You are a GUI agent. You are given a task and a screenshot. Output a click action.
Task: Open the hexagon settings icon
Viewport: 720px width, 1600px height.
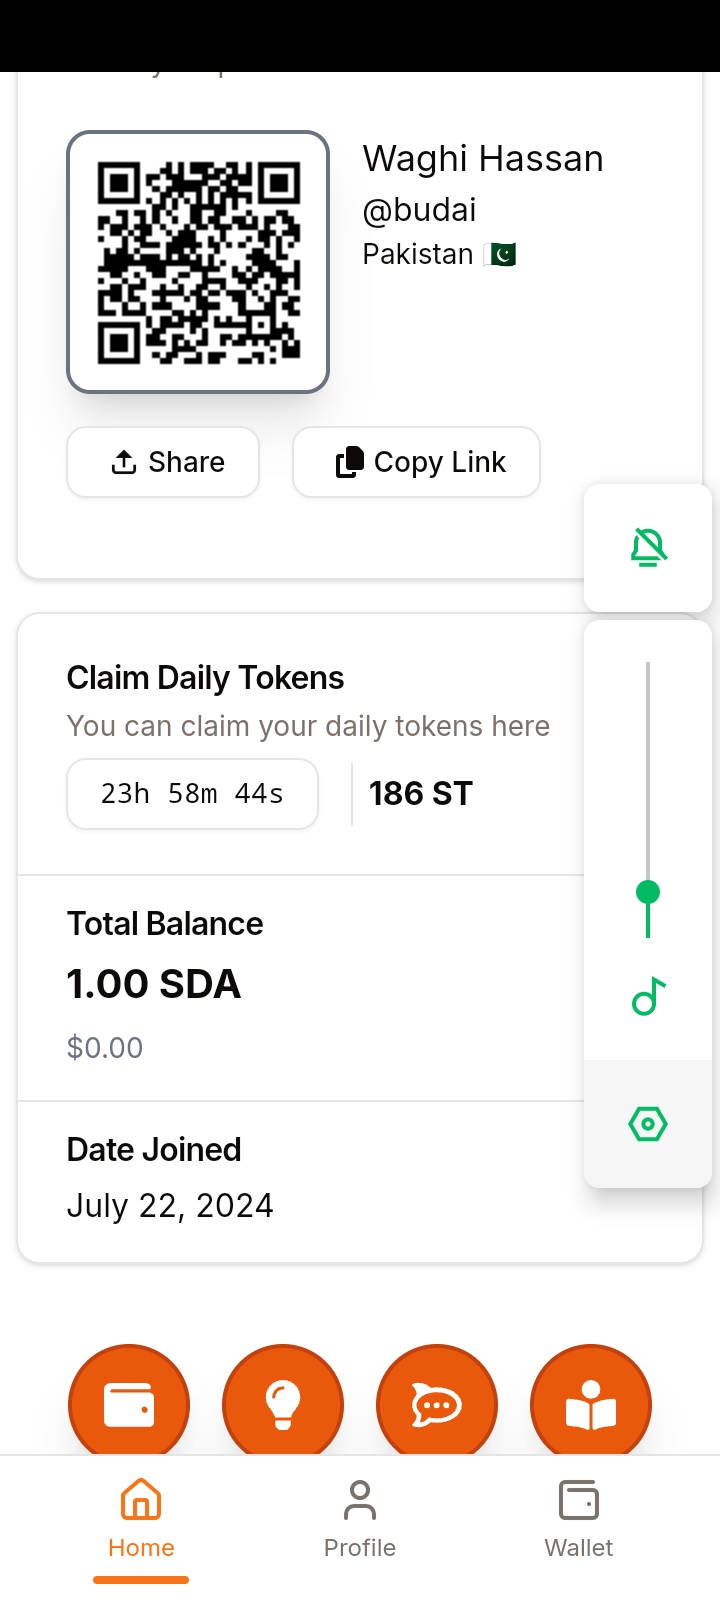(648, 1124)
